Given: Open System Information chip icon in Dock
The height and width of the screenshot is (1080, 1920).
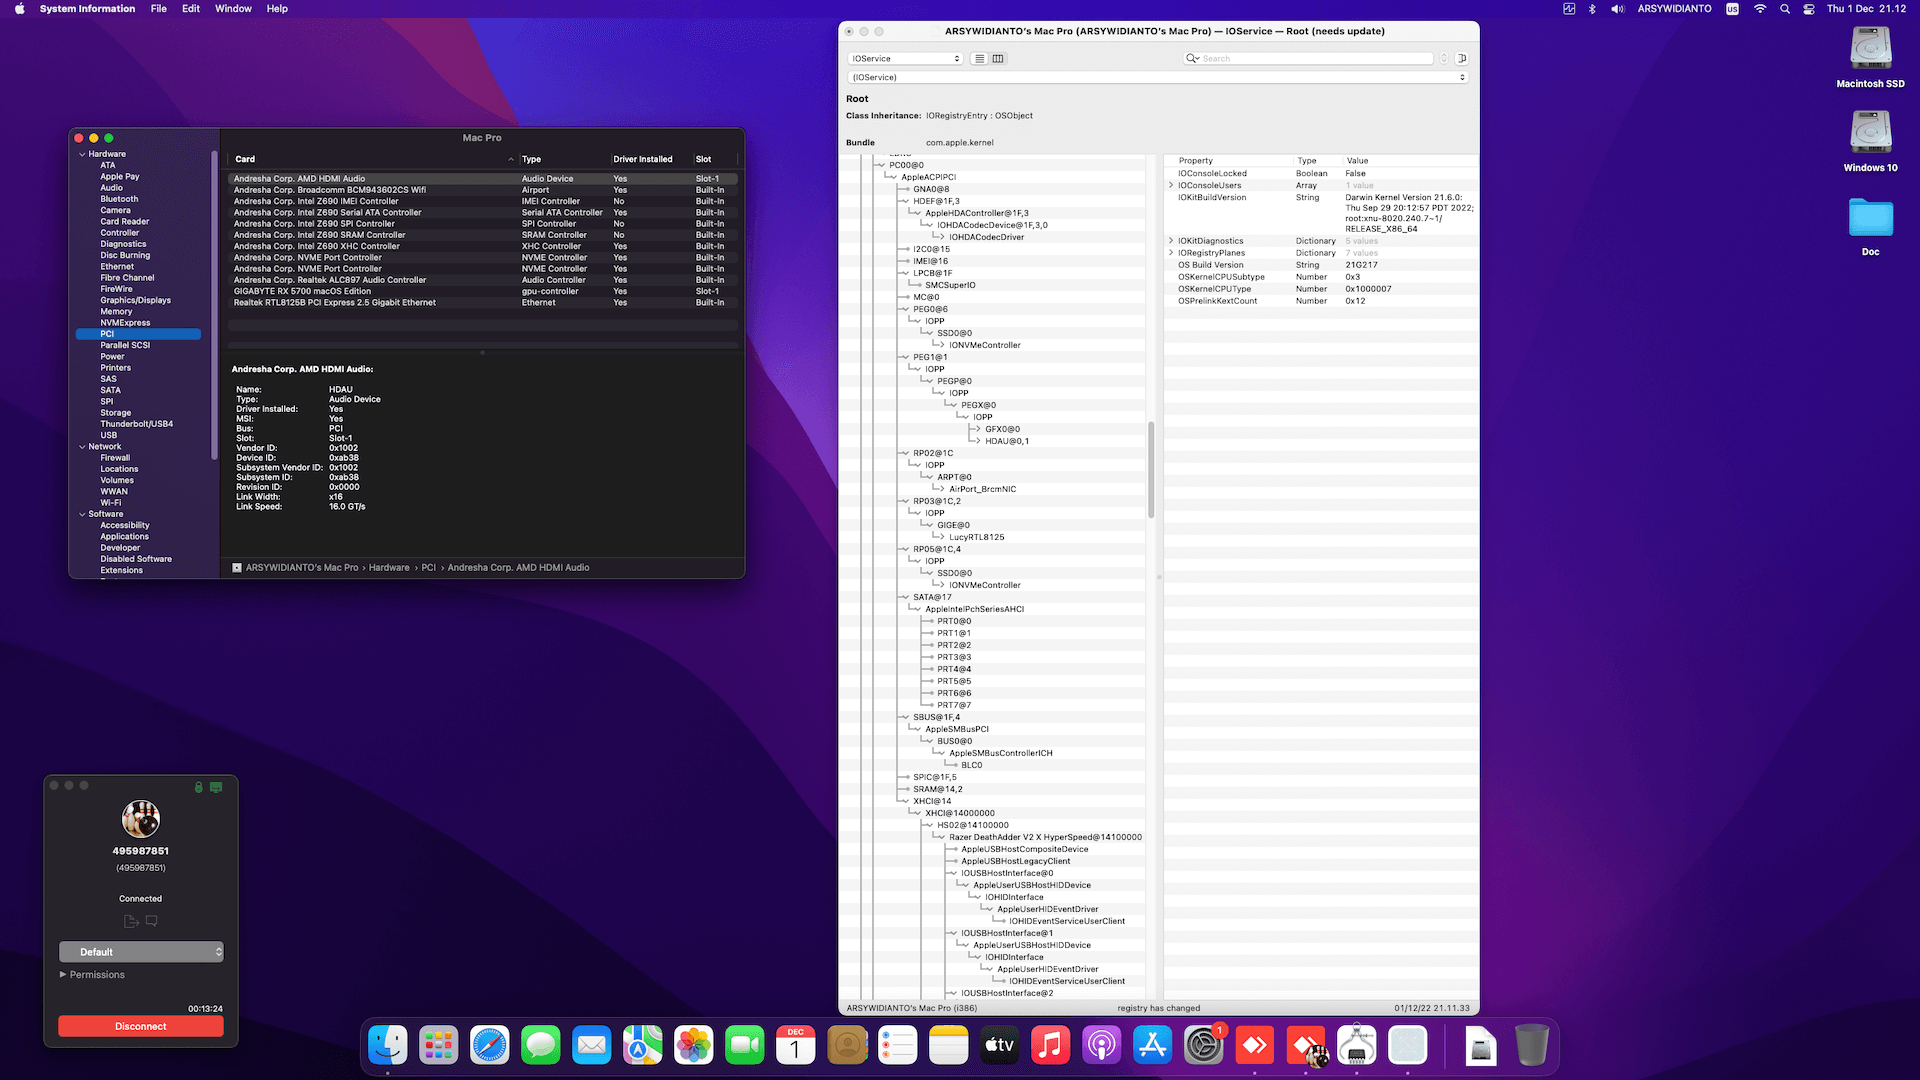Looking at the screenshot, I should [1357, 1046].
